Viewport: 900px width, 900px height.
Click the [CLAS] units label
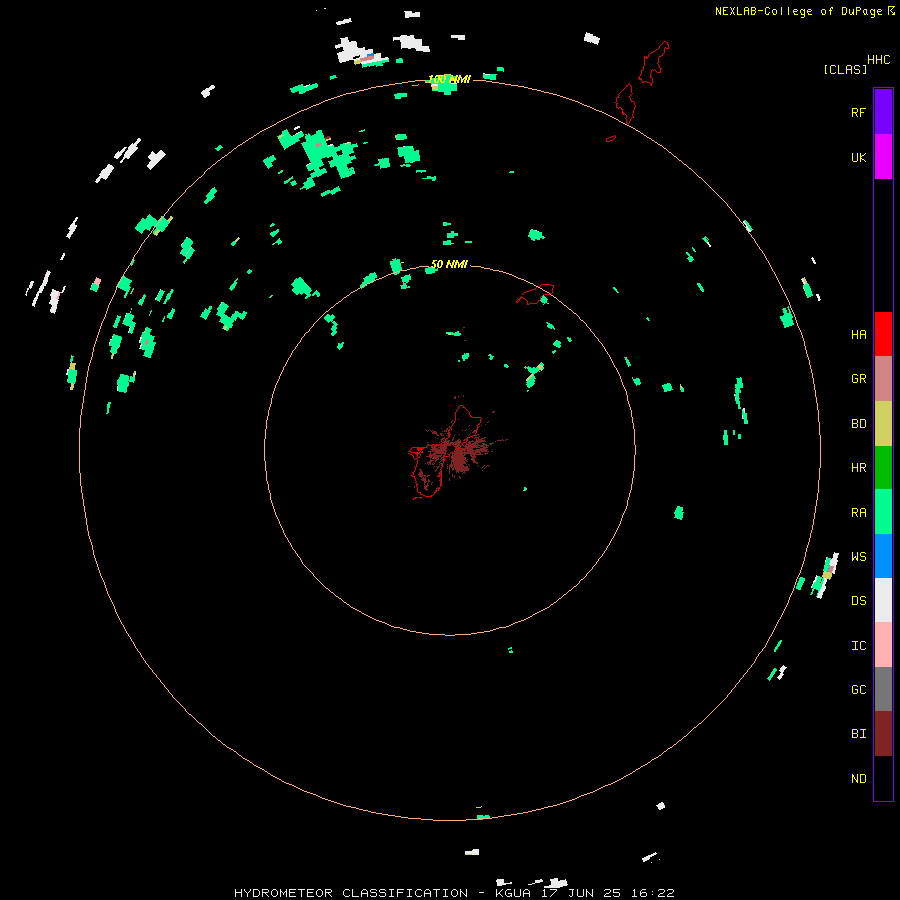coord(845,69)
